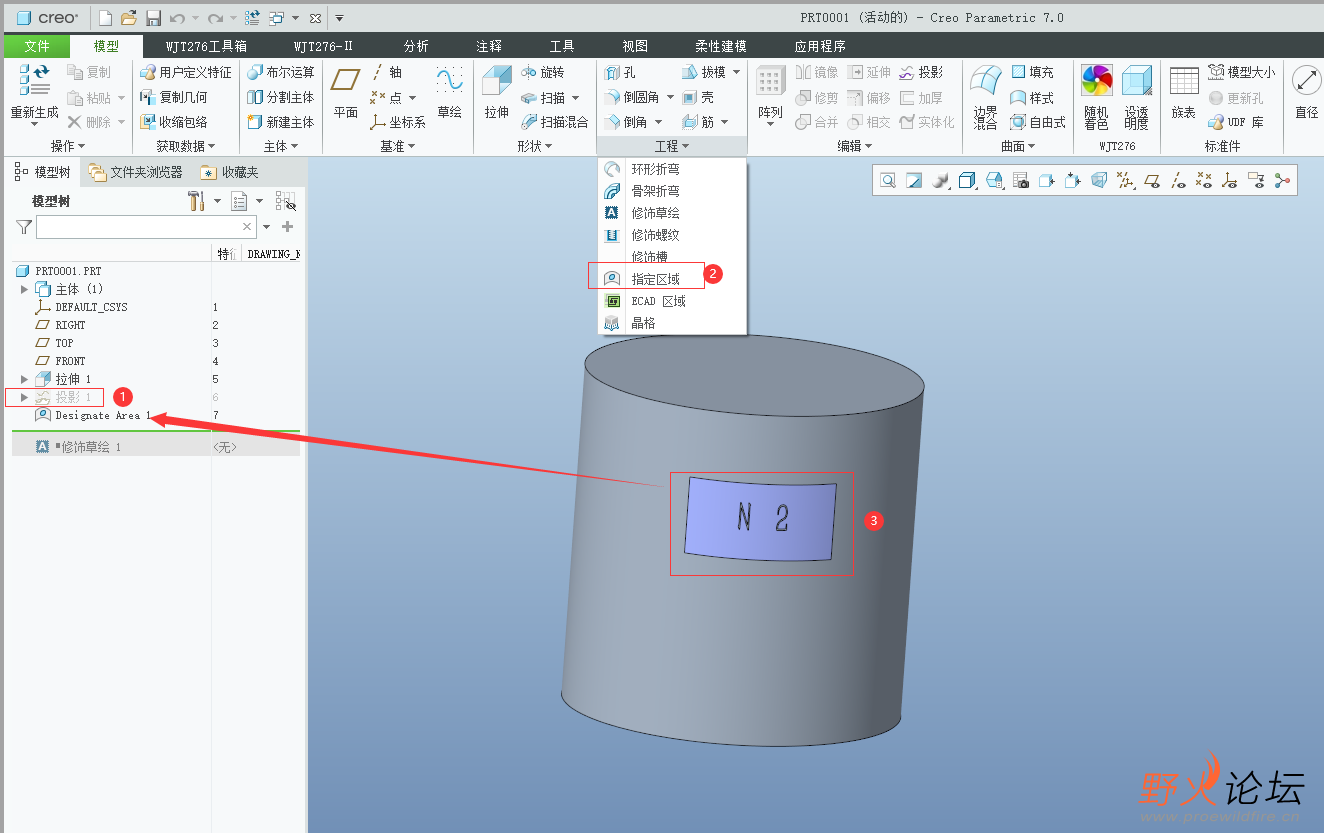Switch to the 柔性建模 ribbon tab
Screen dimensions: 1324x833
[x=721, y=46]
